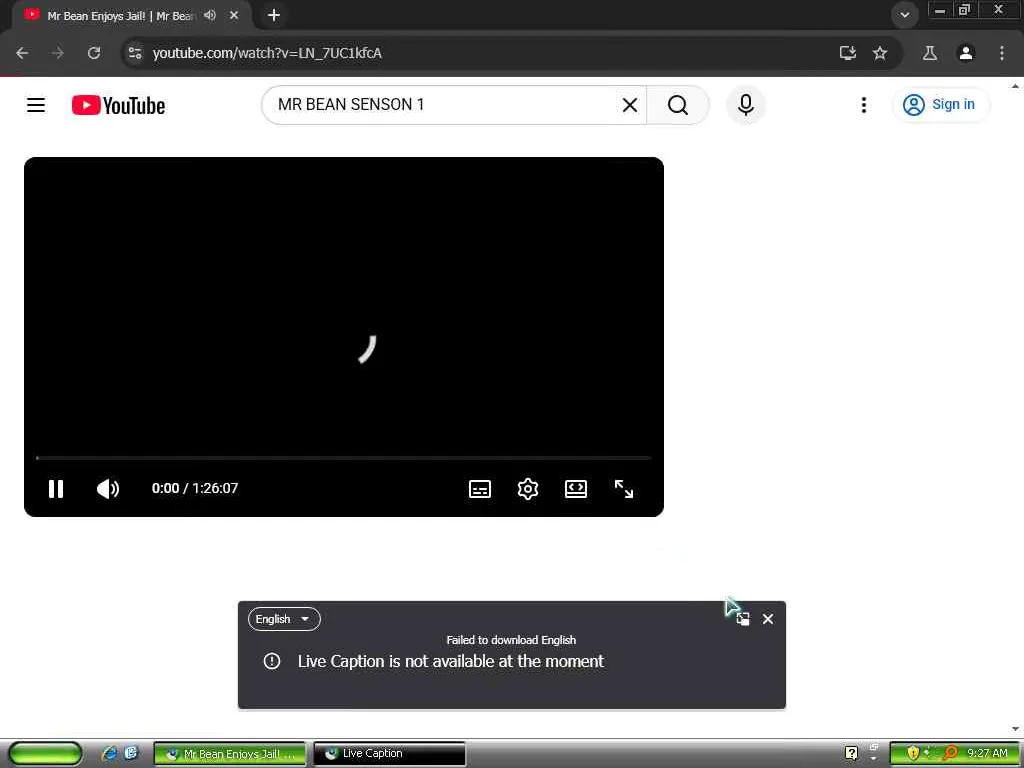Reload the current page
Screen dimensions: 1024x768
point(94,53)
